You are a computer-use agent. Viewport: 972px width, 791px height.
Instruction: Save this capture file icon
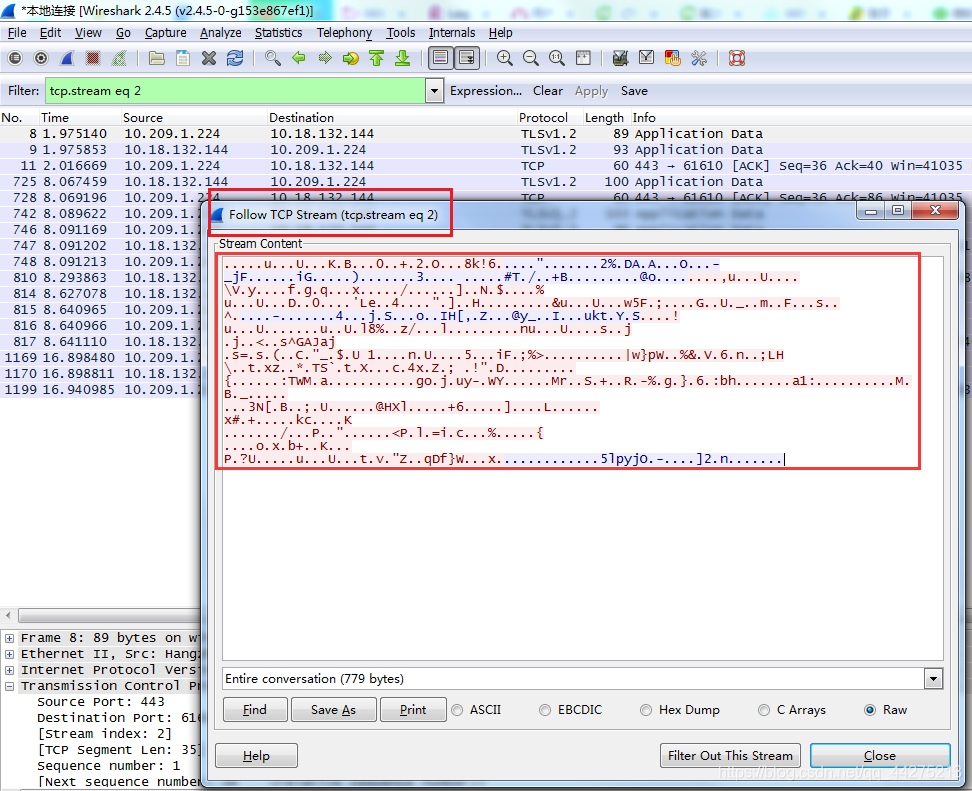[x=183, y=58]
